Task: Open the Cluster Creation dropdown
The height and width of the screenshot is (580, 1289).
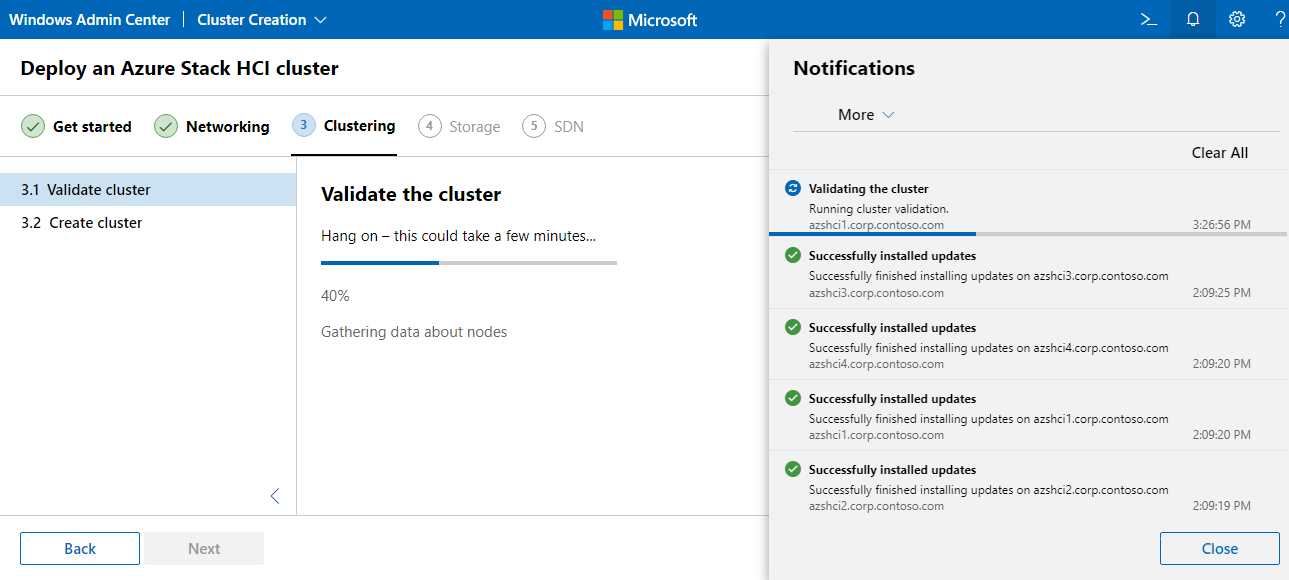Action: tap(262, 19)
